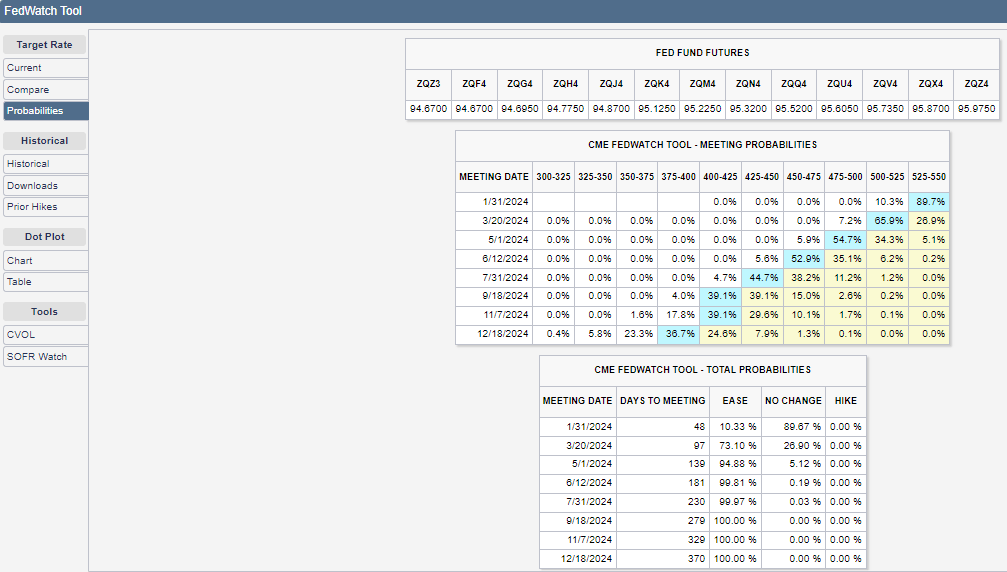The image size is (1007, 572).
Task: Click the Target Rate section header
Action: 44,44
